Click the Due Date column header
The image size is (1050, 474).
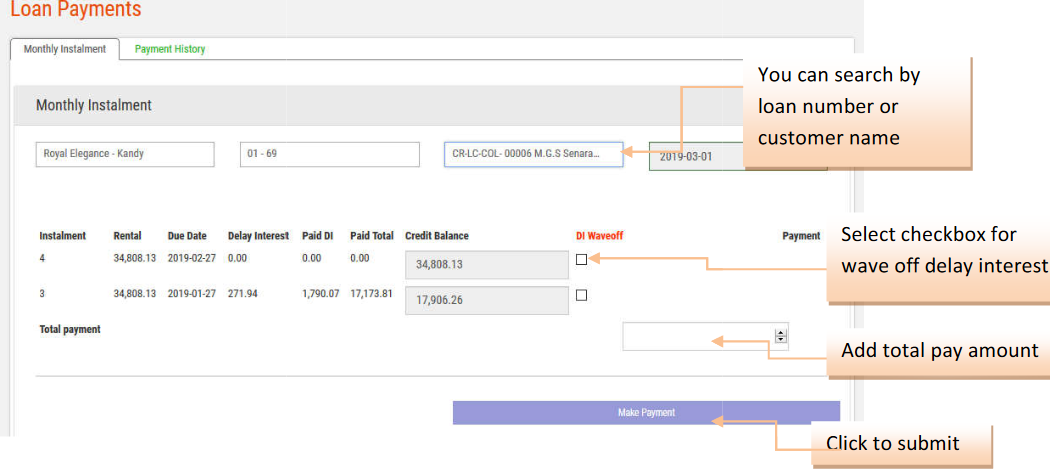tap(187, 236)
